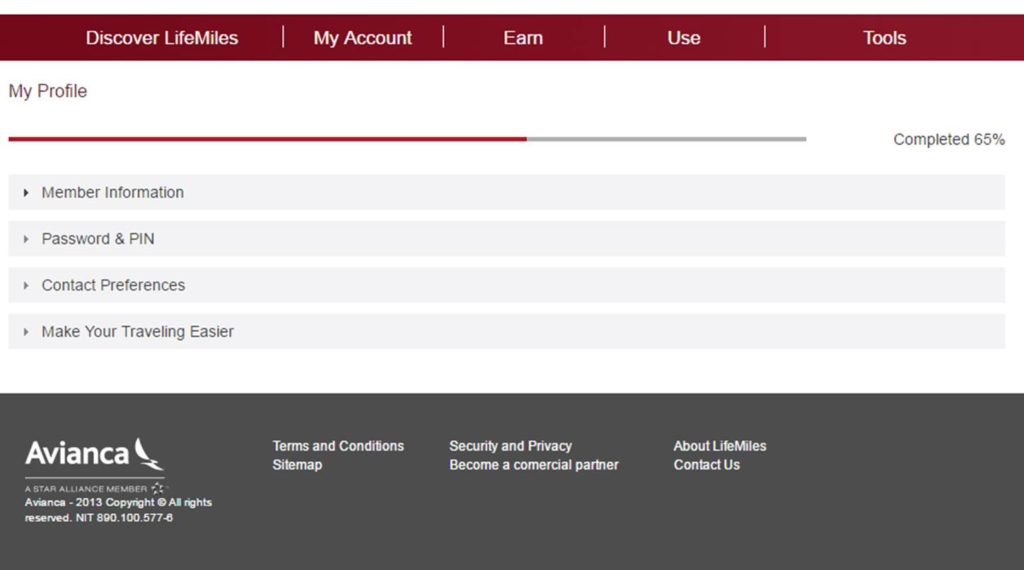Expand Contact Preferences section arrow
The width and height of the screenshot is (1024, 570).
(x=26, y=285)
